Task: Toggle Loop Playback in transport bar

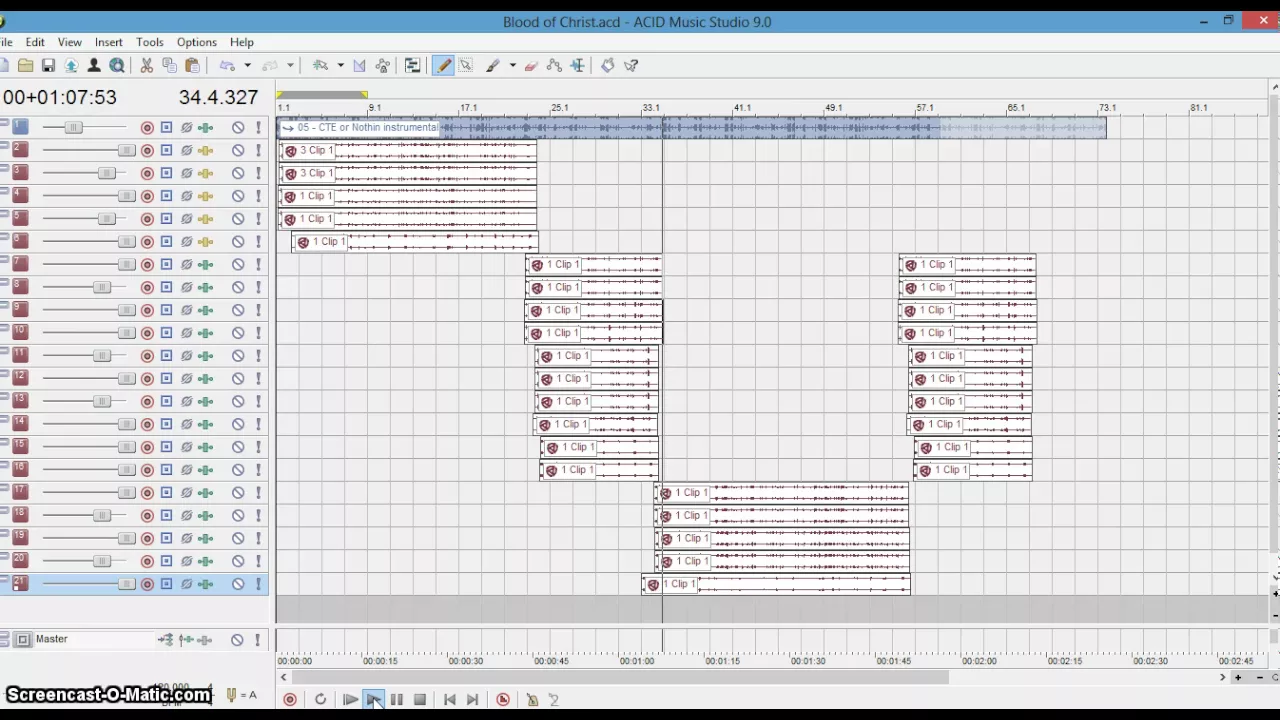Action: click(320, 700)
